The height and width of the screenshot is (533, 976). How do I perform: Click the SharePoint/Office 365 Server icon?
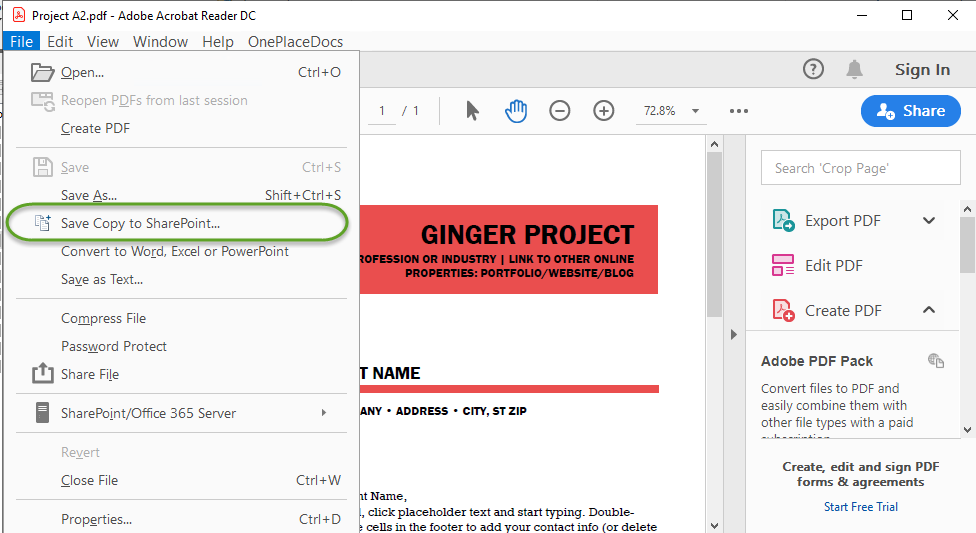pos(42,413)
